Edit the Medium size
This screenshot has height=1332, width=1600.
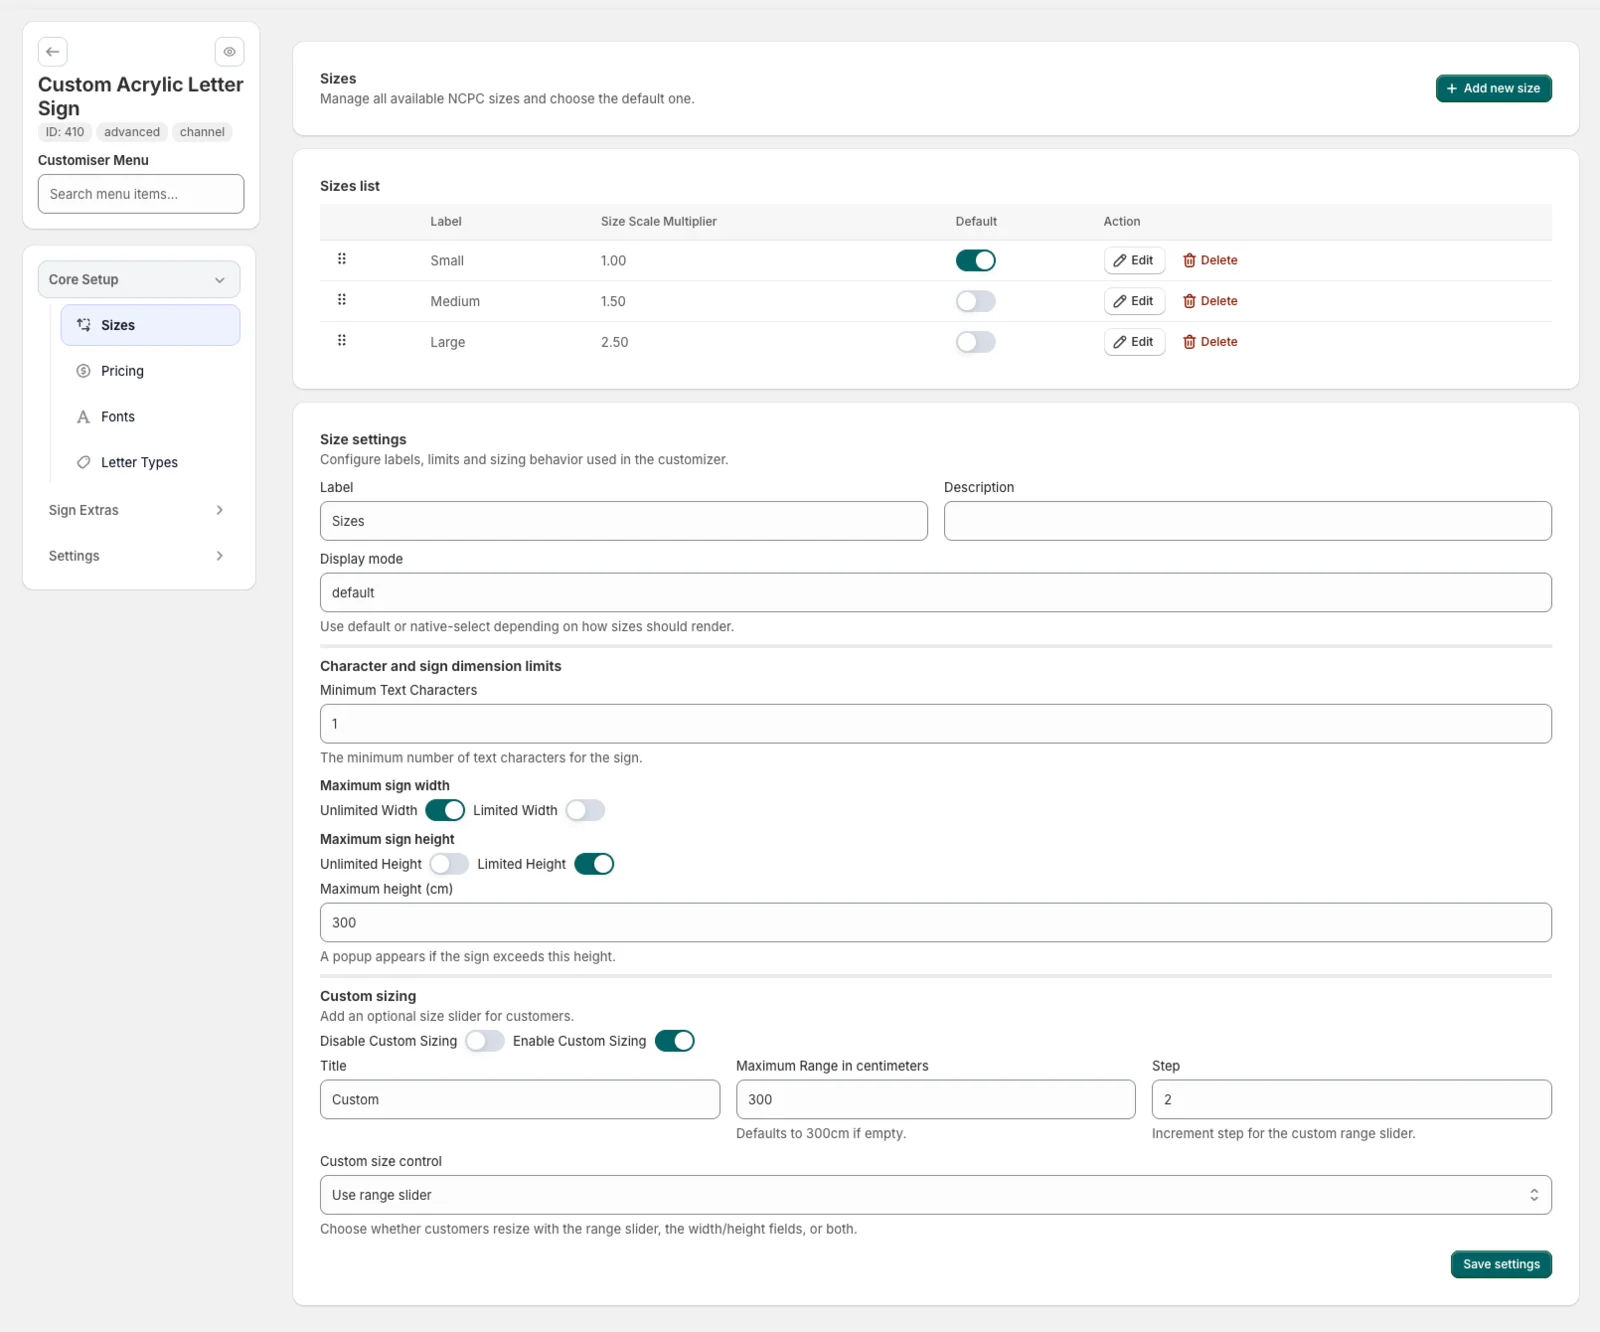click(1134, 301)
